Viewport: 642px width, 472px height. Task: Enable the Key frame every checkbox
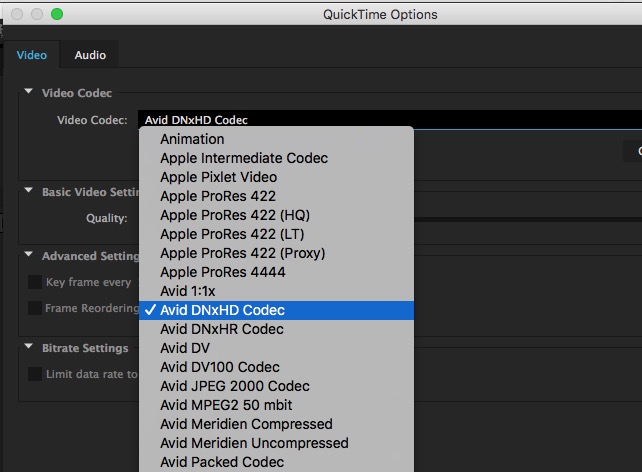pyautogui.click(x=35, y=282)
